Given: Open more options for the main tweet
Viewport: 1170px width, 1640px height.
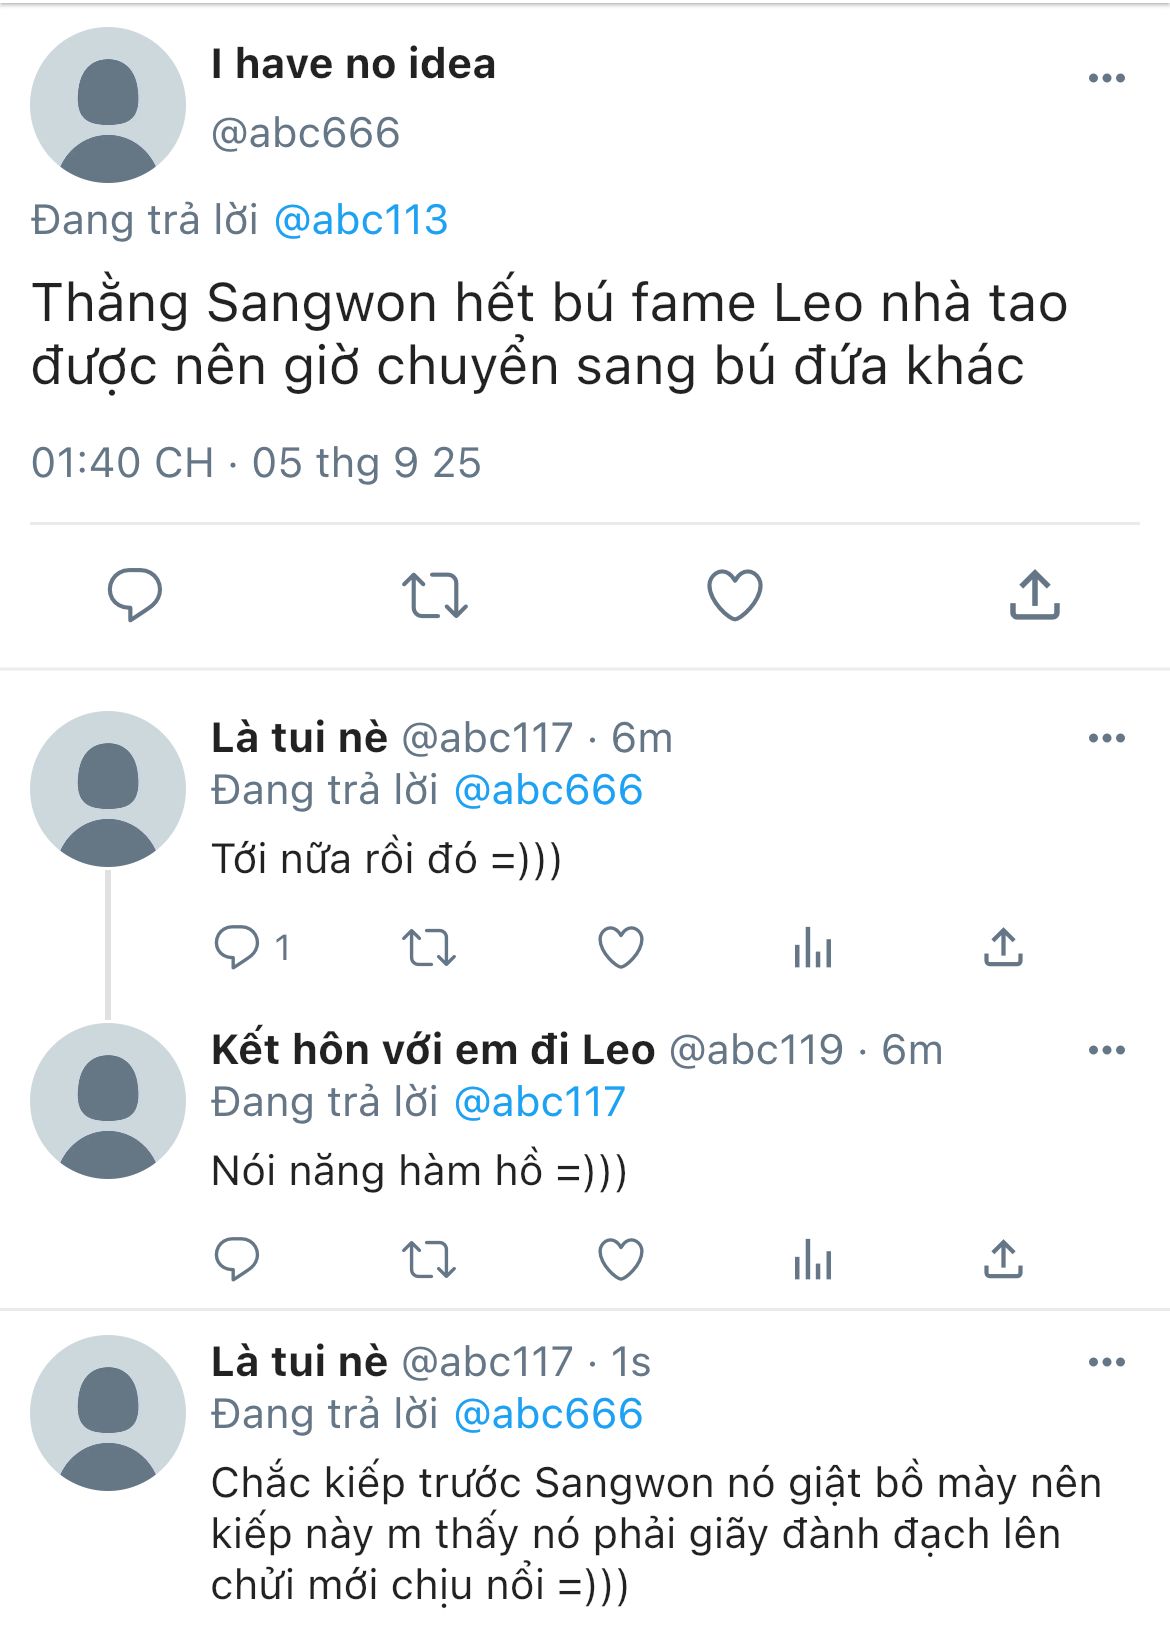Looking at the screenshot, I should 1106,78.
